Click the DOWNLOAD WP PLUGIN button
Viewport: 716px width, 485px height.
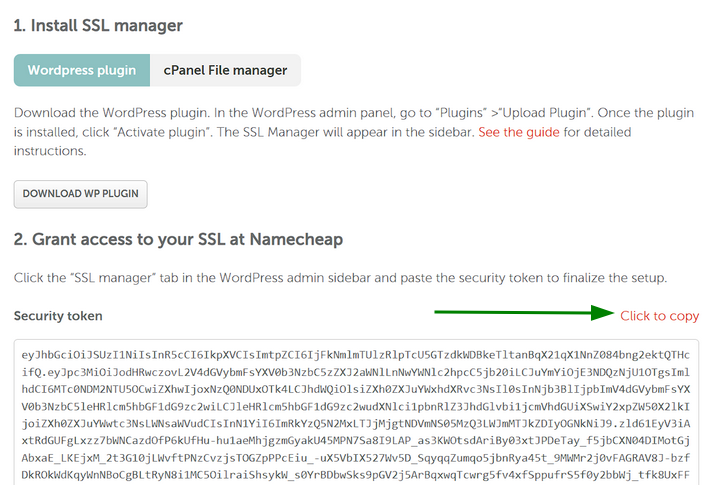click(80, 194)
